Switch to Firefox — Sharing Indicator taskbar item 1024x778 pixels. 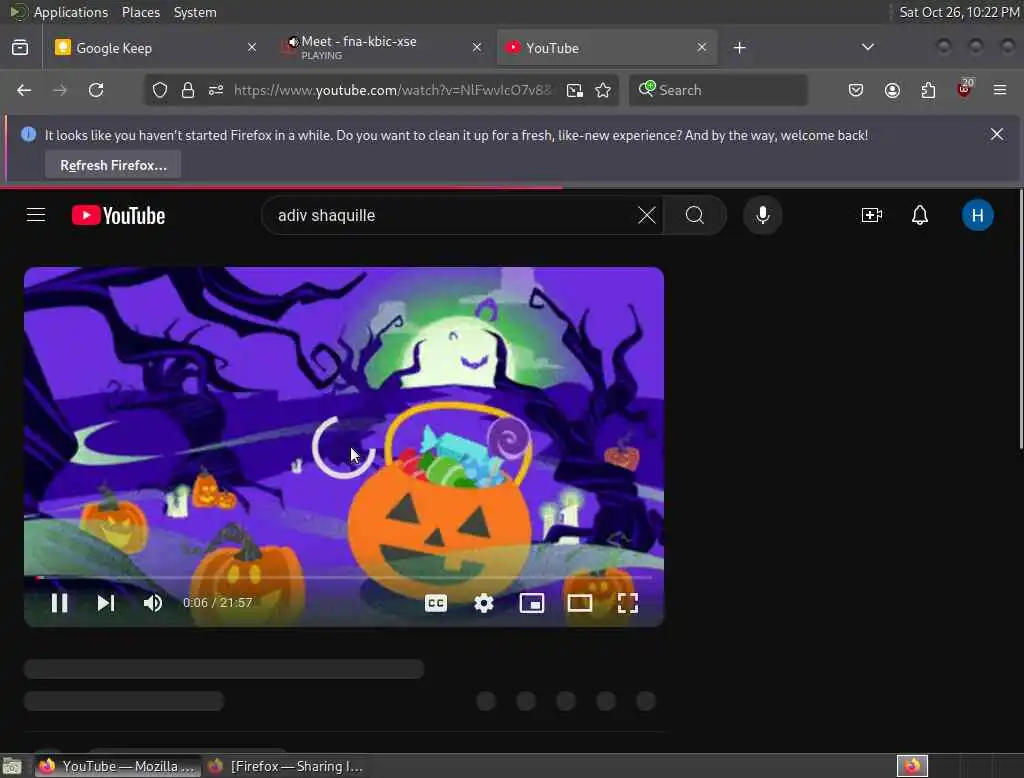click(x=285, y=766)
